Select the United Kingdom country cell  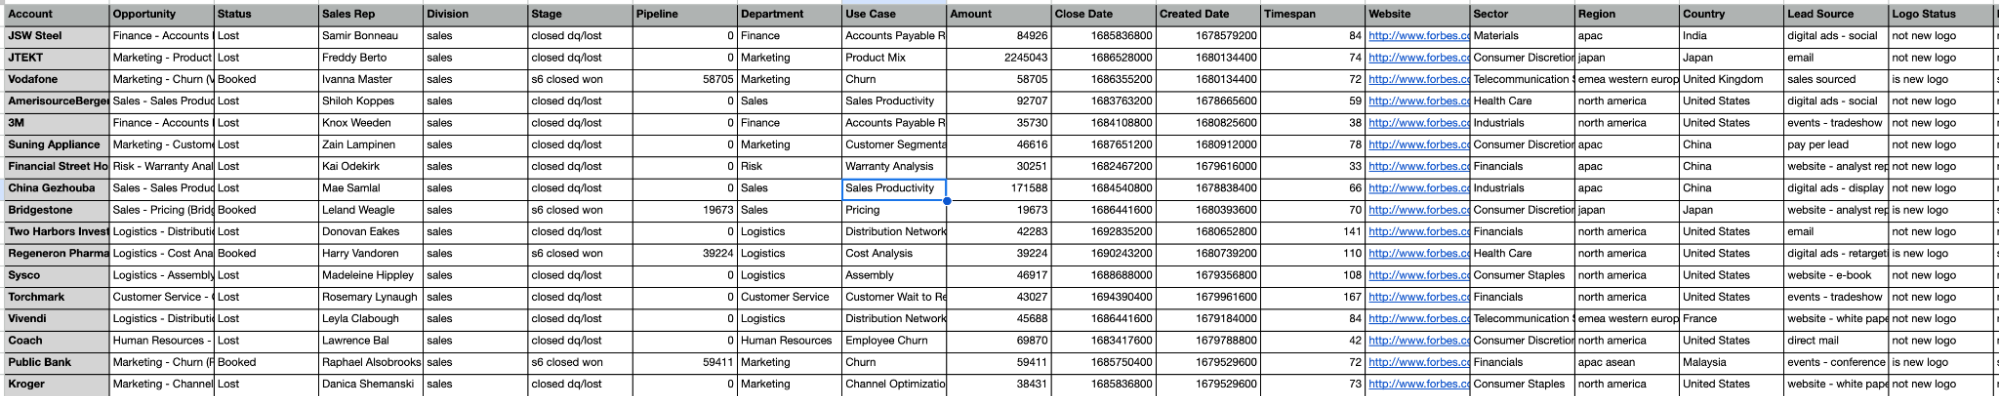tap(1732, 79)
